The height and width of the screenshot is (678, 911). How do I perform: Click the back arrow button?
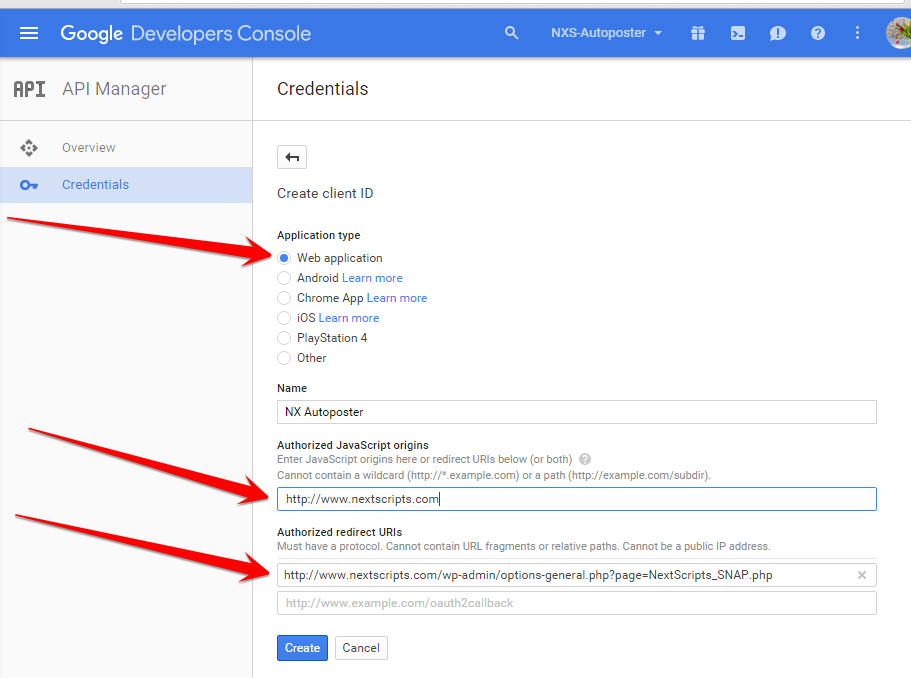click(x=292, y=157)
